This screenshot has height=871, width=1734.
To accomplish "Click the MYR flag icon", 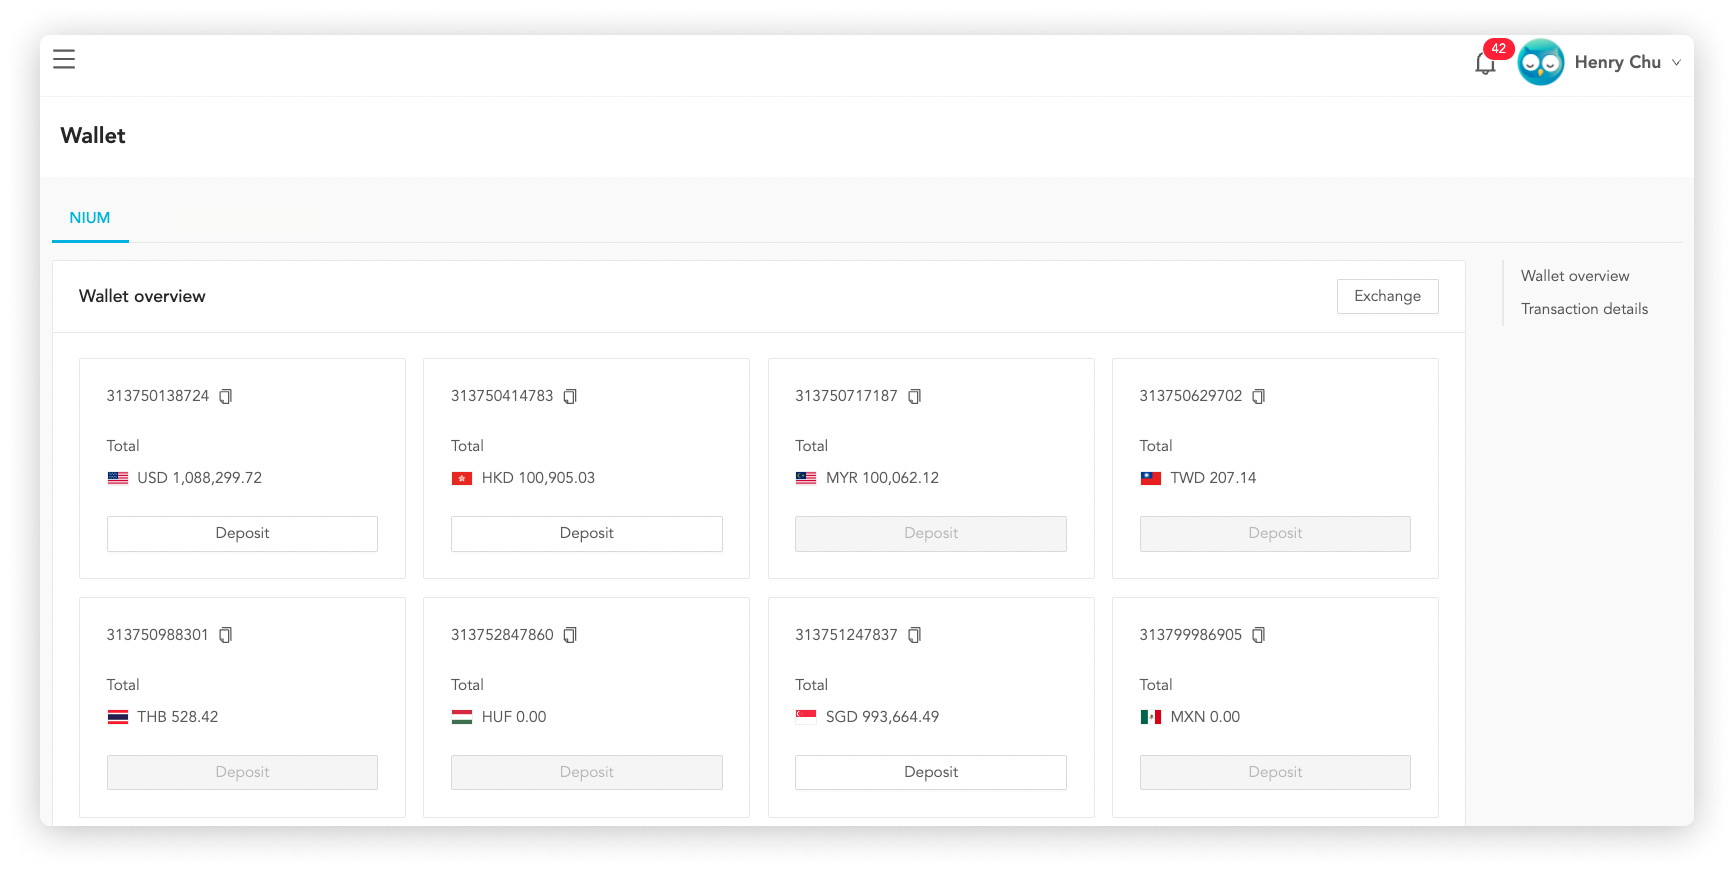I will [x=806, y=478].
